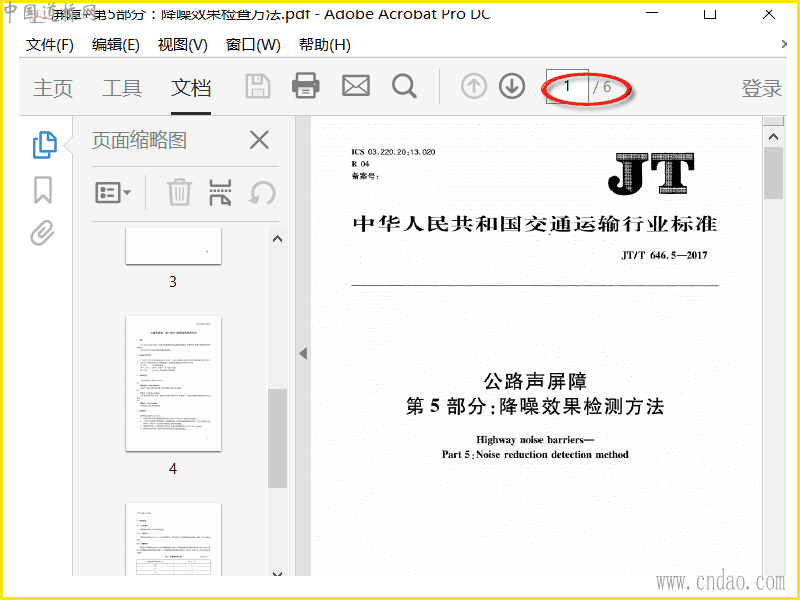
Task: Minimize the Acrobat window
Action: tap(652, 12)
